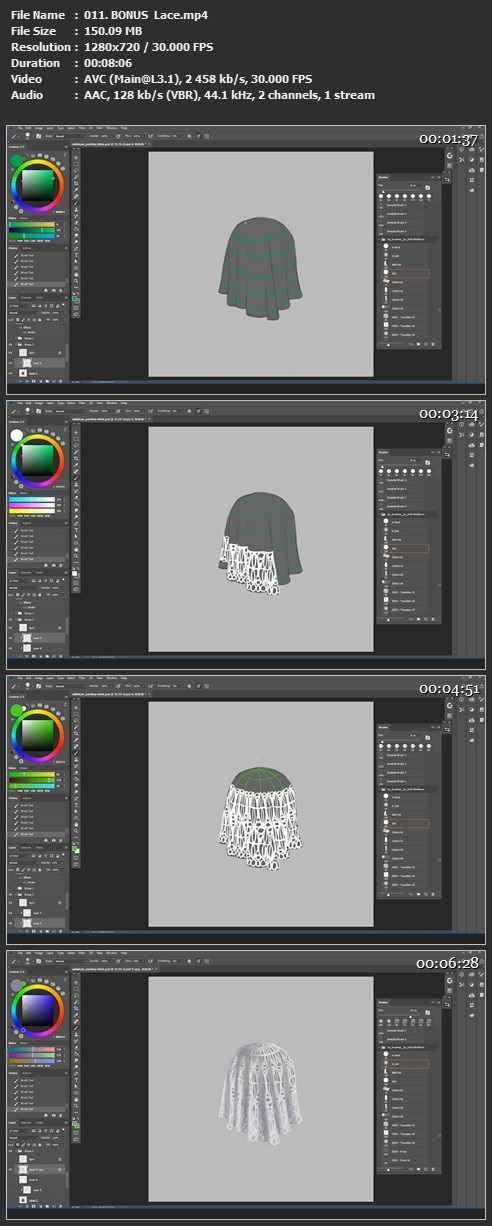Screen dimensions: 492x1226
Task: Select the Brush tool in the 00:03:14 toolbar
Action: point(76,478)
